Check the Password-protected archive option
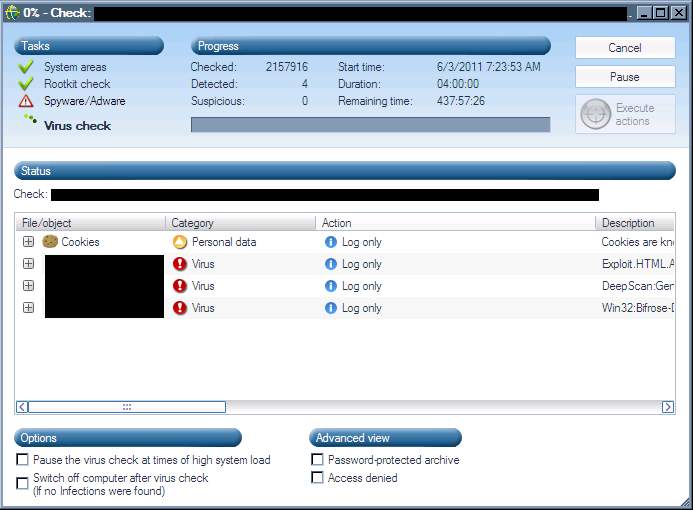This screenshot has width=693, height=510. point(318,460)
